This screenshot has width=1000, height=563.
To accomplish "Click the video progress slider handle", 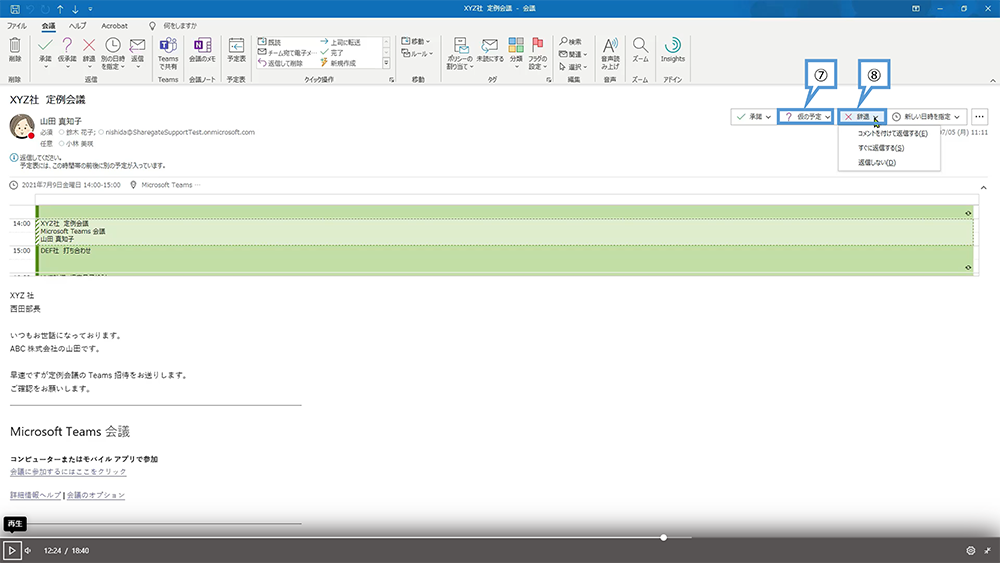I will click(x=663, y=537).
